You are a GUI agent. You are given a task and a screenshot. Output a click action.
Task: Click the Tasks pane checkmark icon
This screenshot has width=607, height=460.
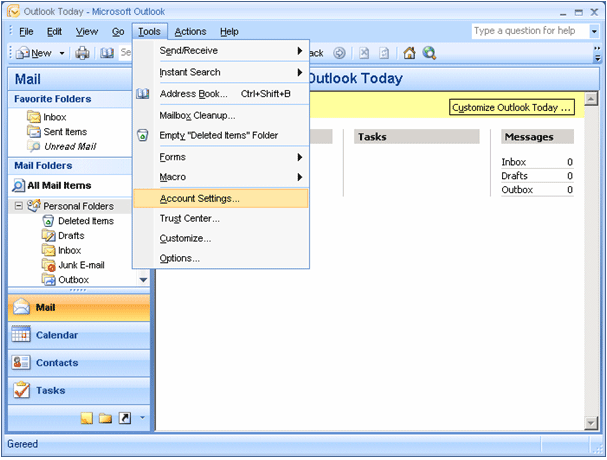21,390
